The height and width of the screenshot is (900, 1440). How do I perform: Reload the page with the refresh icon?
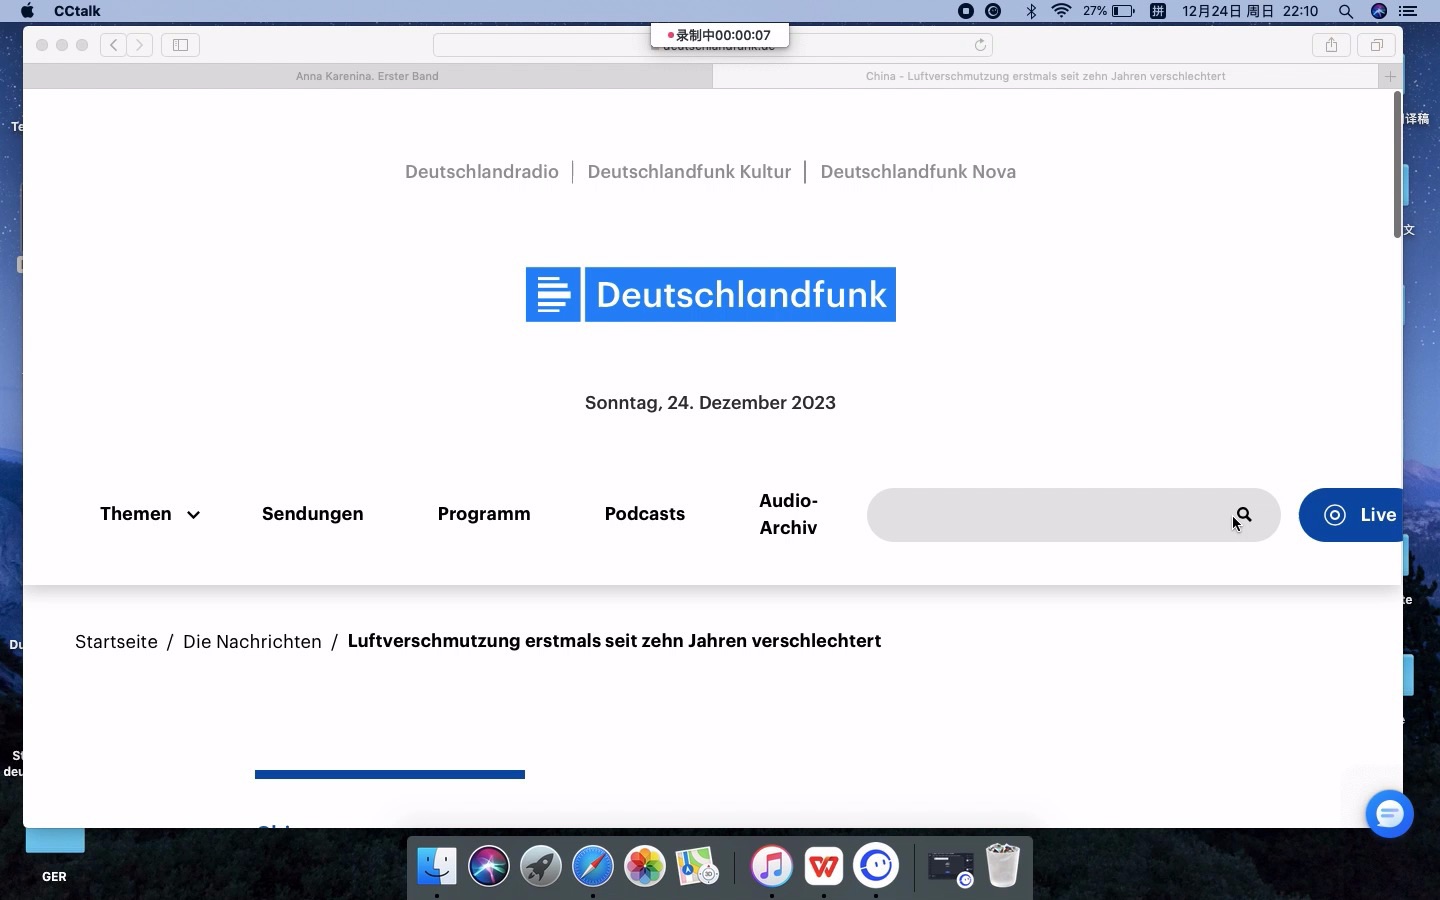(x=980, y=45)
